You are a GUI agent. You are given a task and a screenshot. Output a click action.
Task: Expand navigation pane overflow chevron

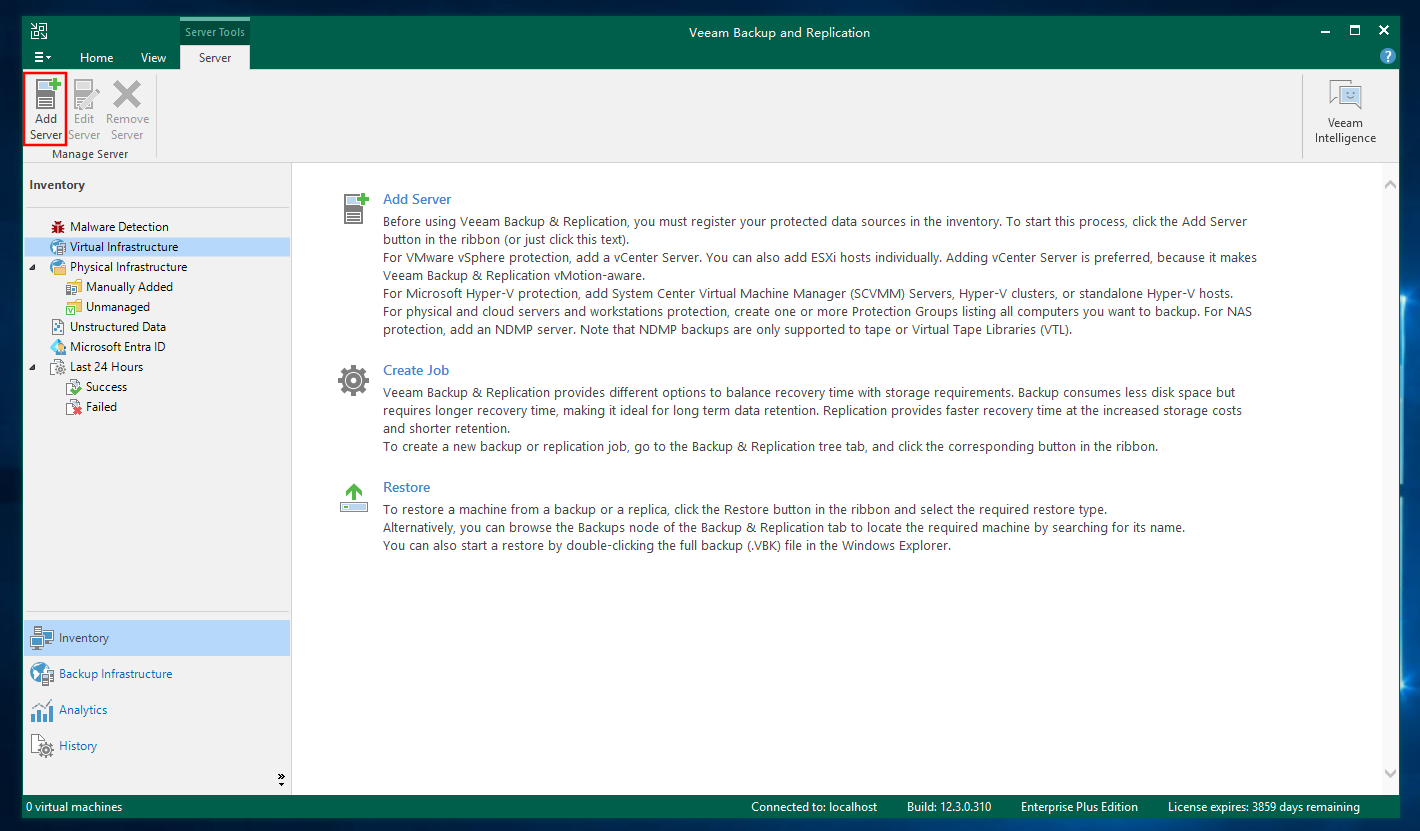[281, 778]
